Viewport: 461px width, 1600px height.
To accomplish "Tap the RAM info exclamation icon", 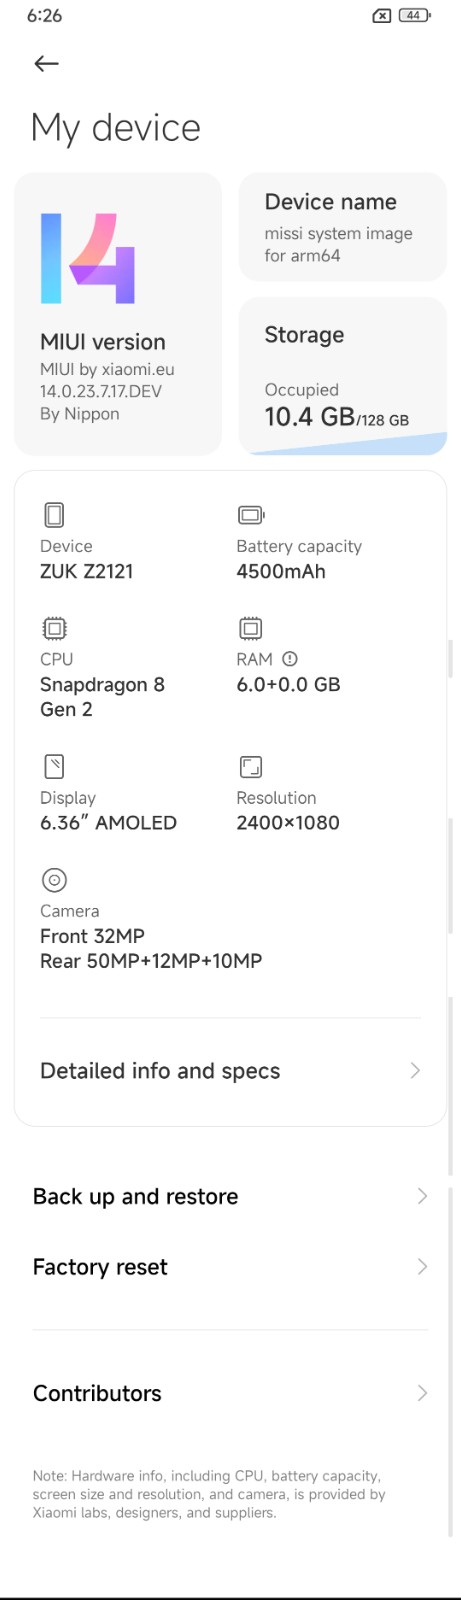I will [x=290, y=659].
